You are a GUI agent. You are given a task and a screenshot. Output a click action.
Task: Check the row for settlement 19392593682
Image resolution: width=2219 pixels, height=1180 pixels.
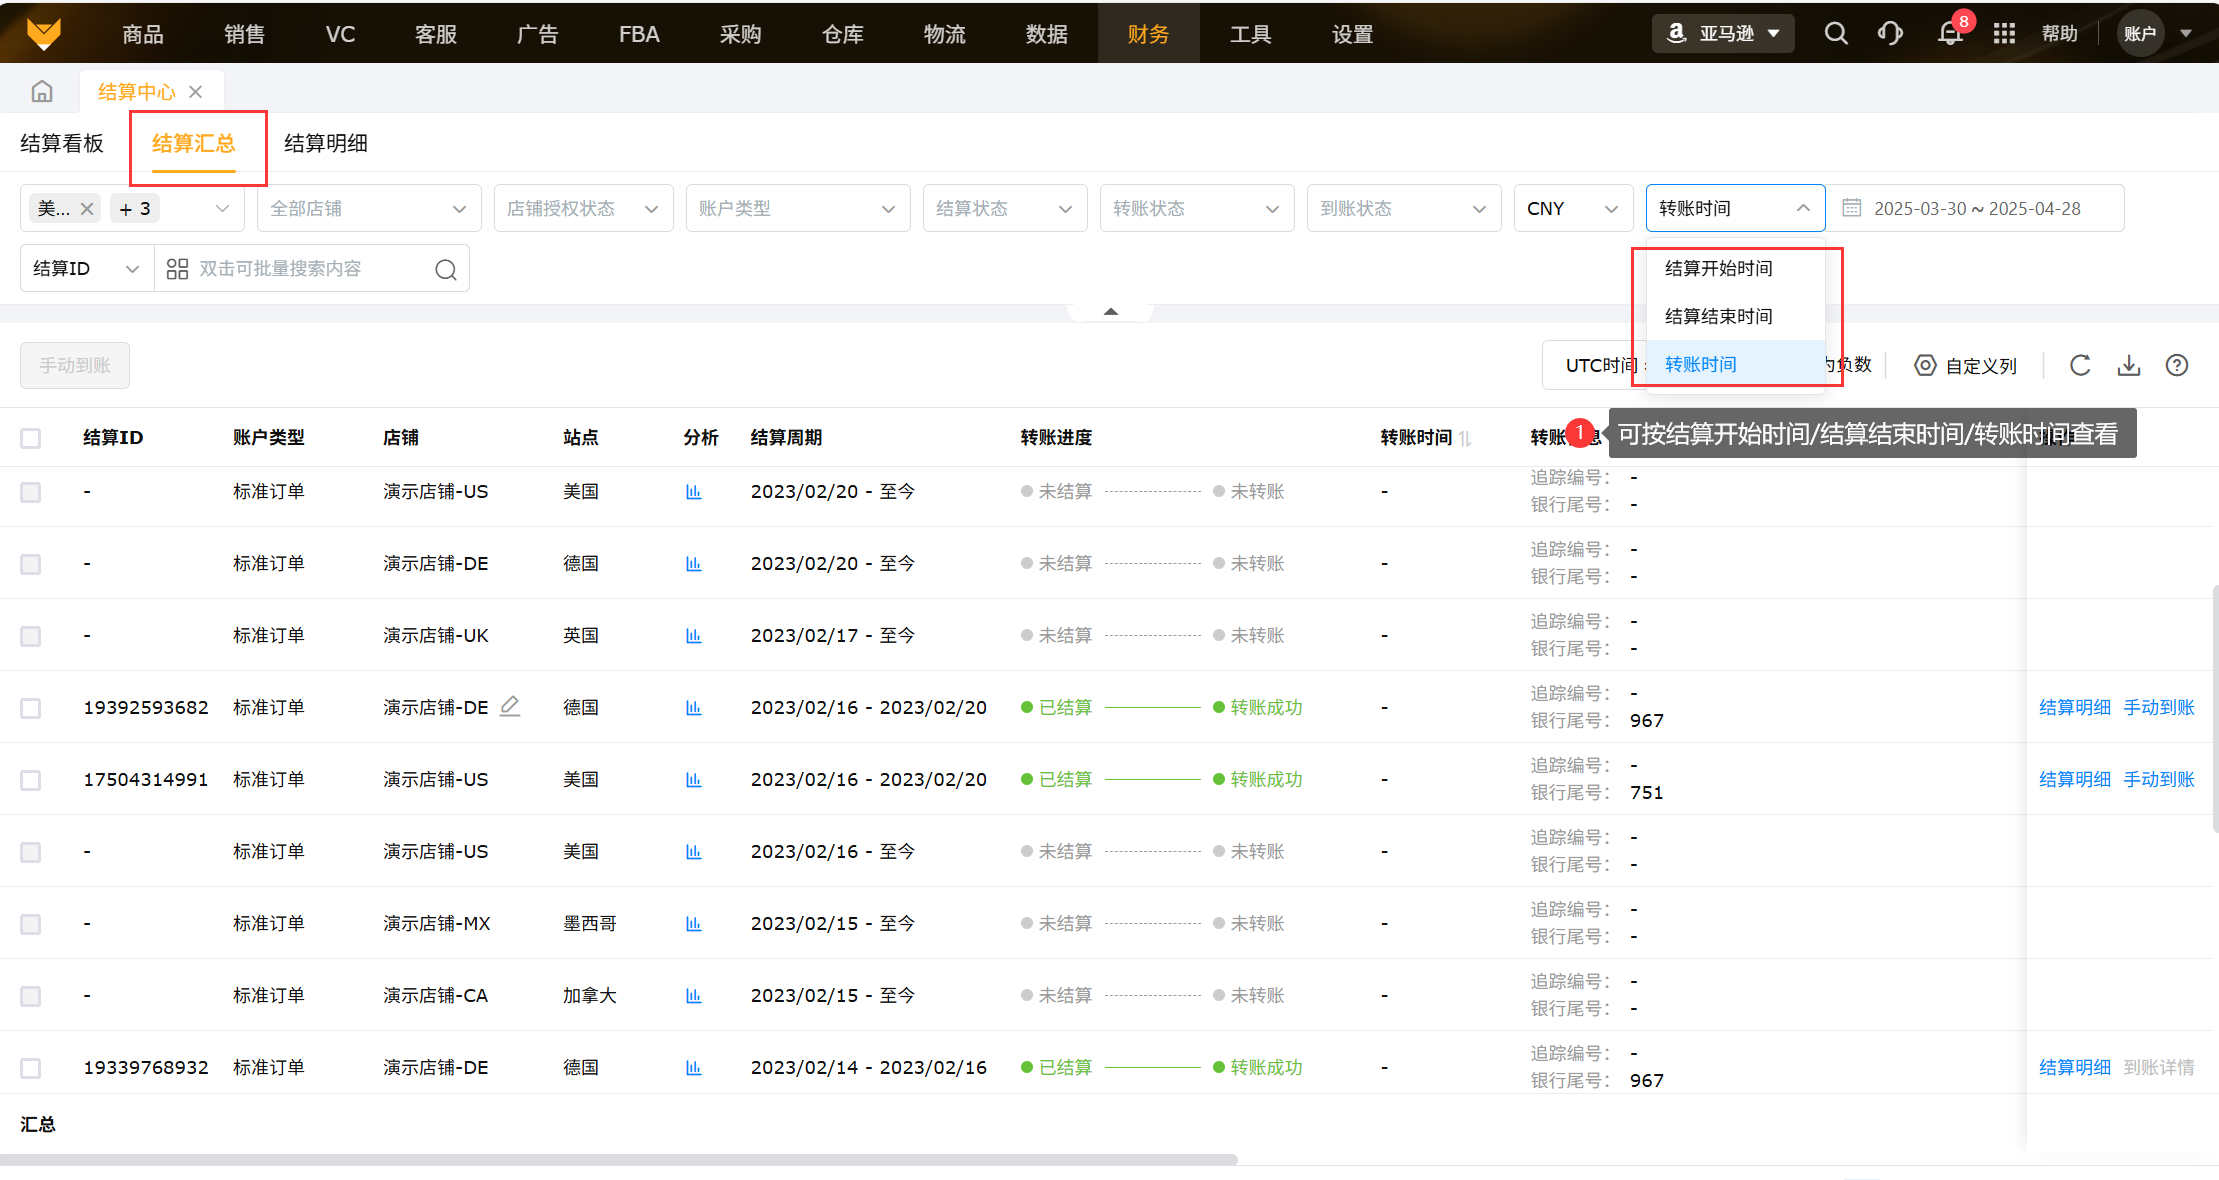click(31, 708)
